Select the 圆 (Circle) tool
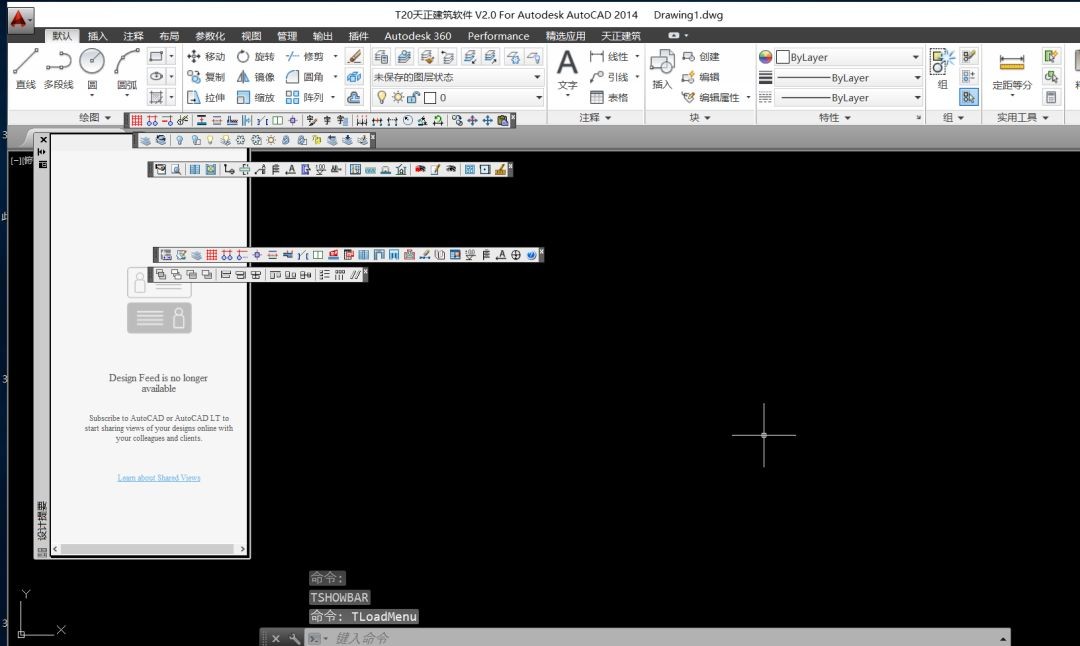Image resolution: width=1080 pixels, height=646 pixels. [92, 69]
